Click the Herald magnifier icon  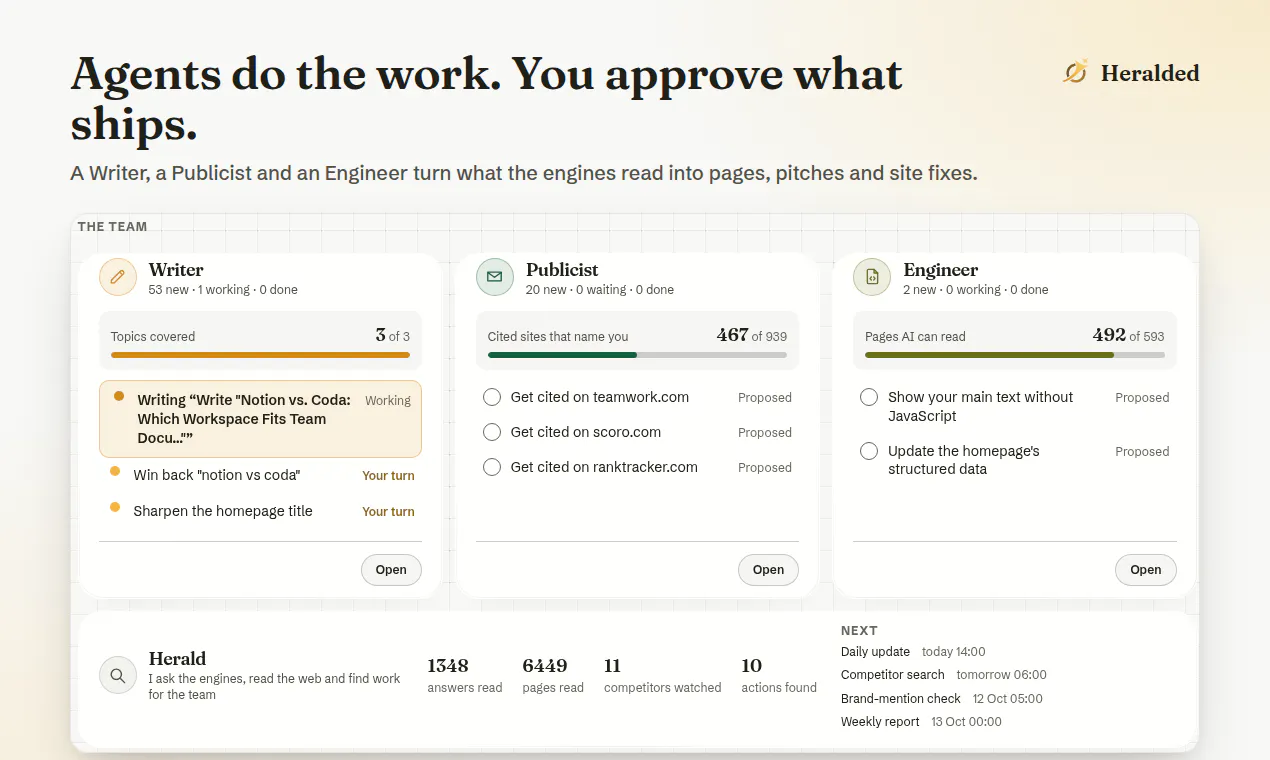pos(118,675)
